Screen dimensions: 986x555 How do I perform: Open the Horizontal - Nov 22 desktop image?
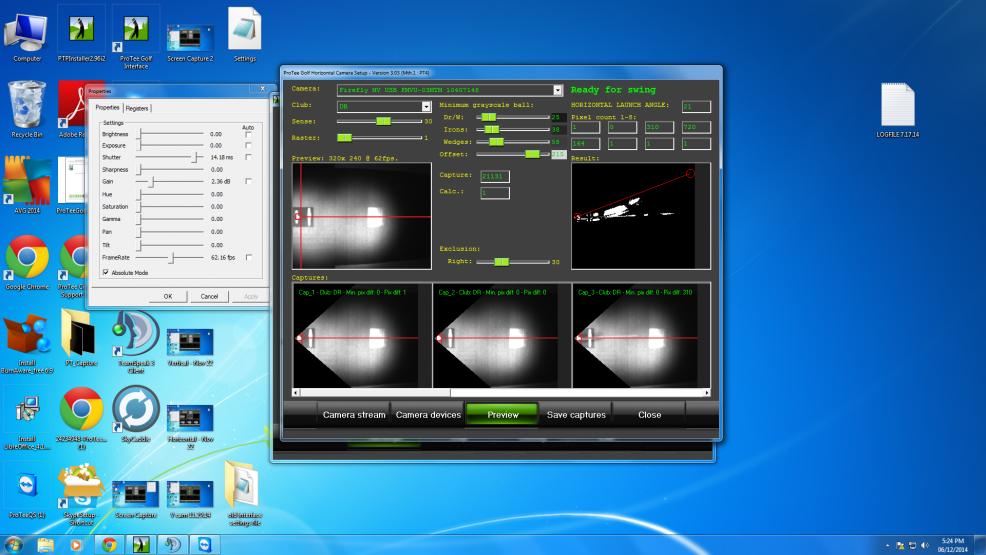[190, 427]
